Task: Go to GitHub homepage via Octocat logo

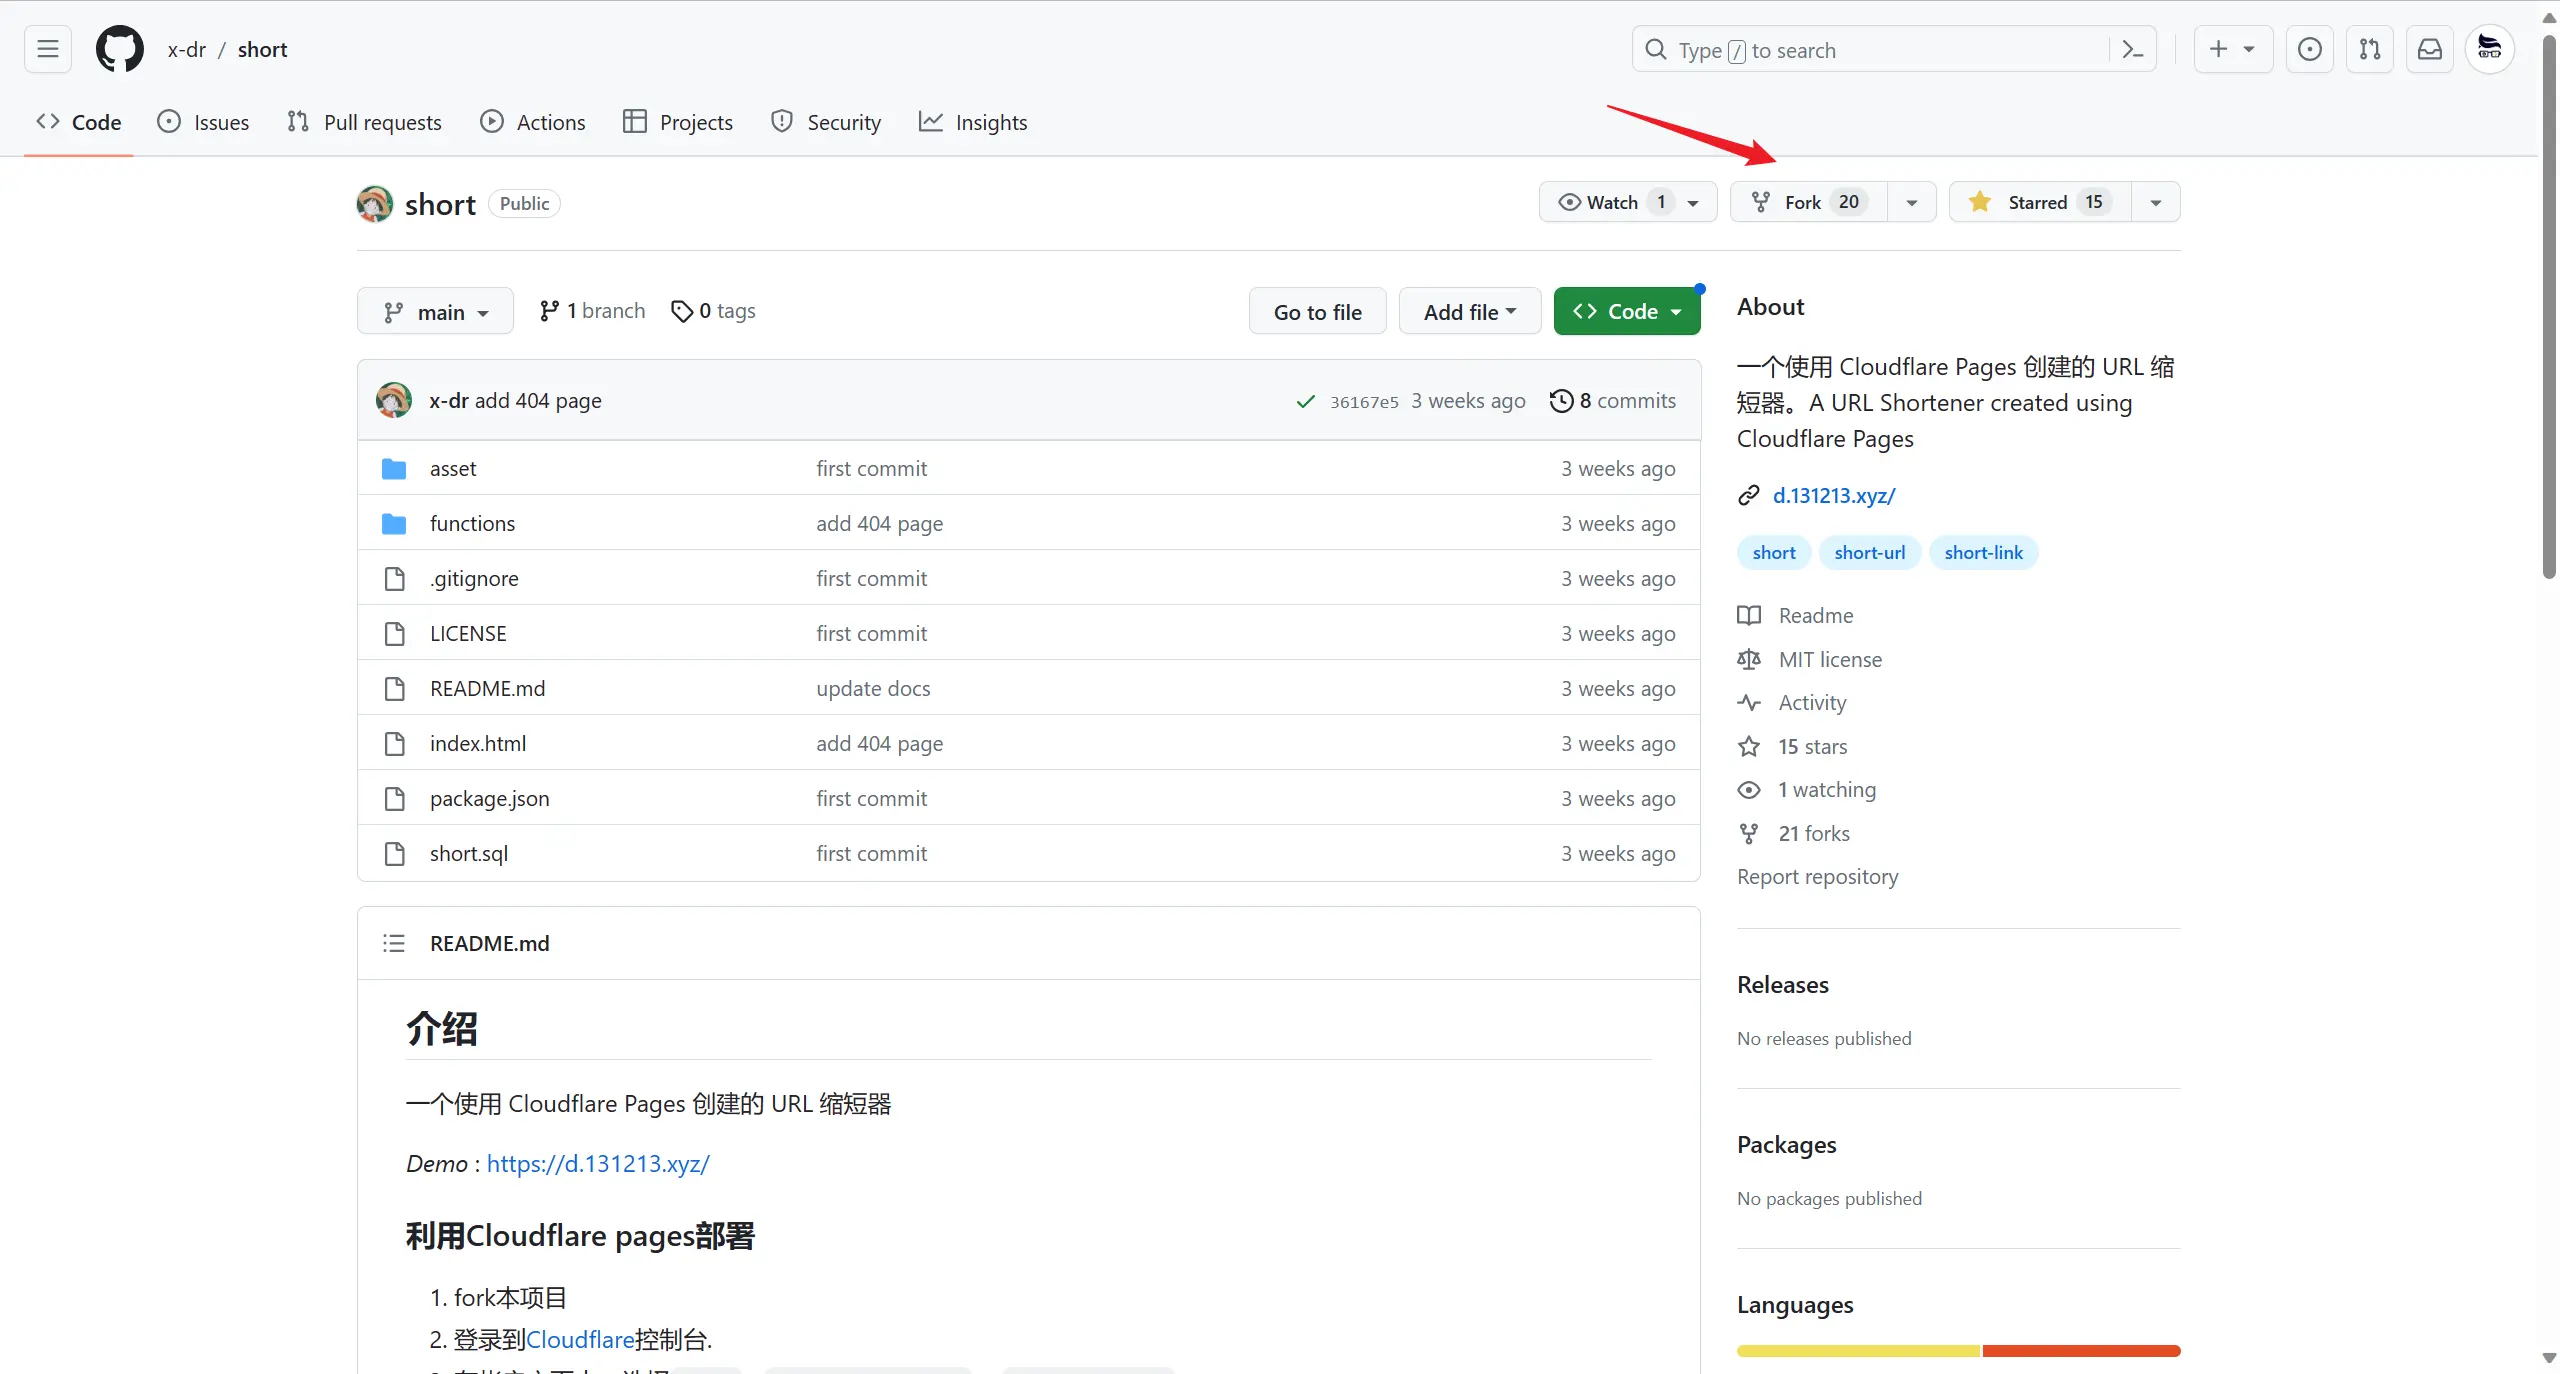Action: (119, 49)
